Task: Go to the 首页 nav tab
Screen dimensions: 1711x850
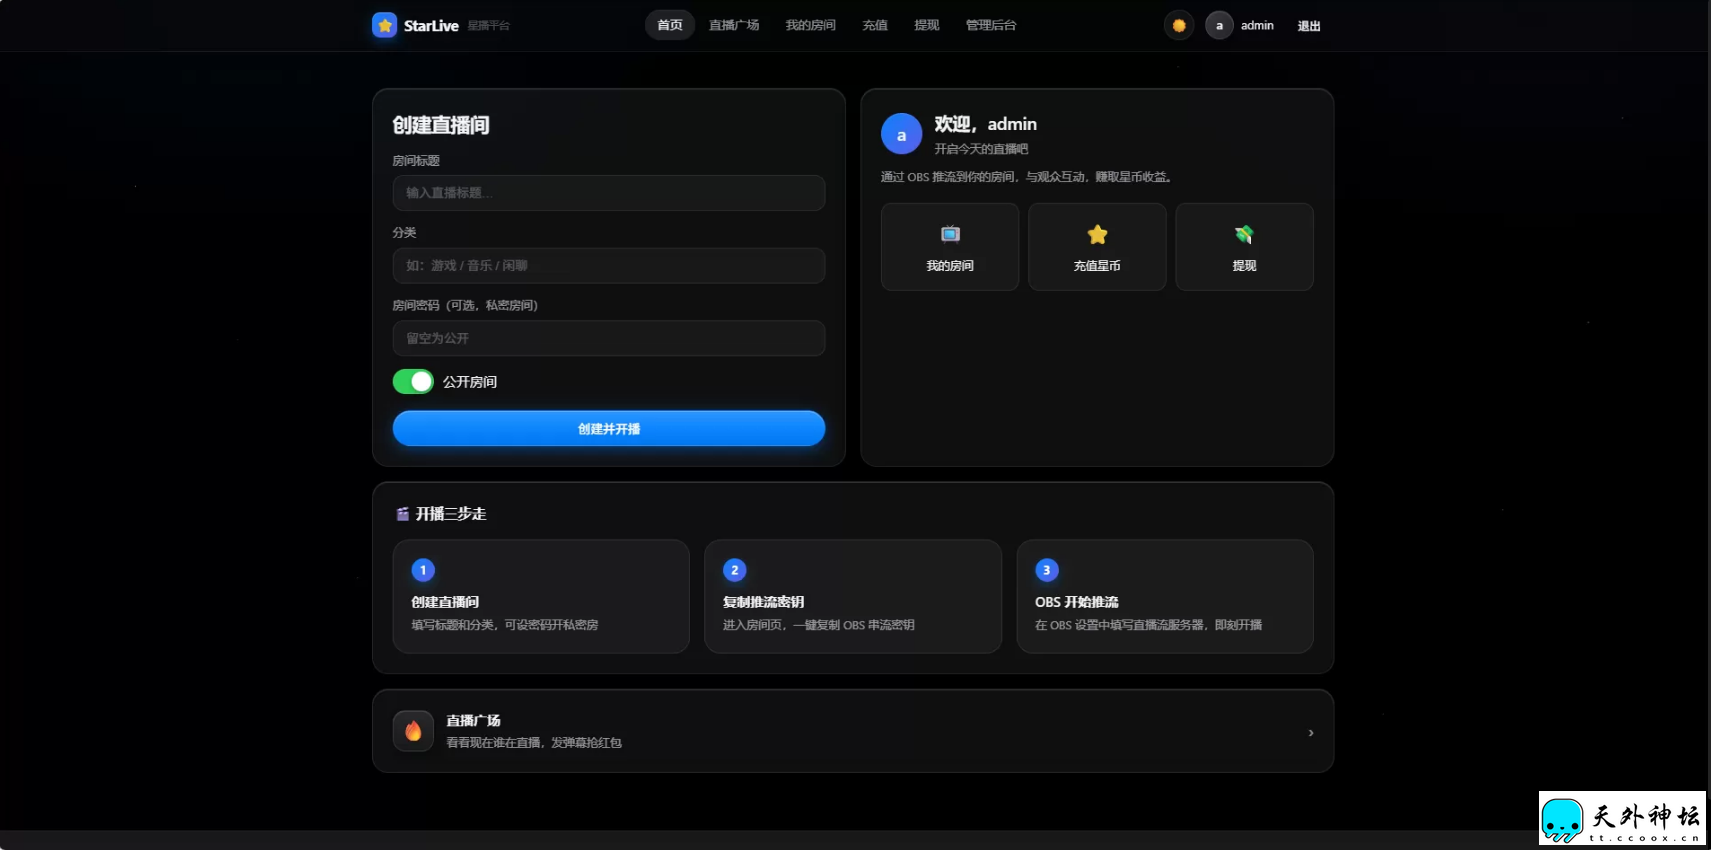Action: pos(670,25)
